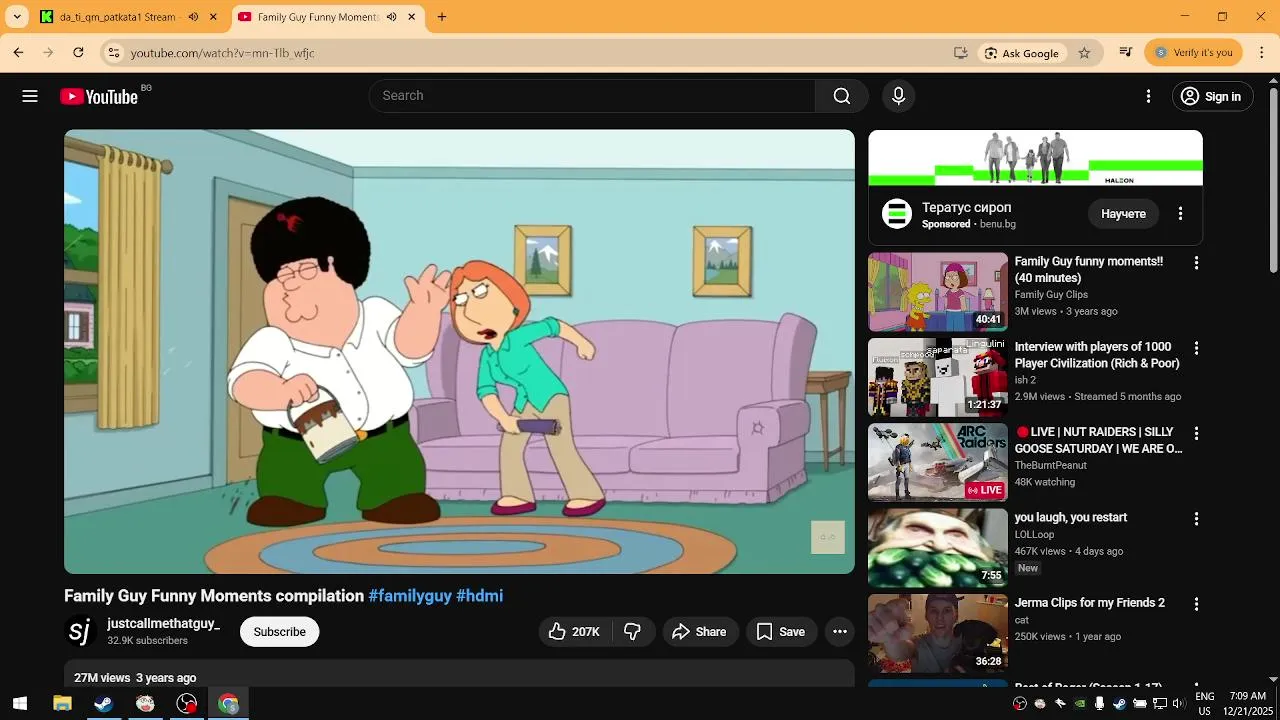Click the Ask Google button

tap(1022, 53)
